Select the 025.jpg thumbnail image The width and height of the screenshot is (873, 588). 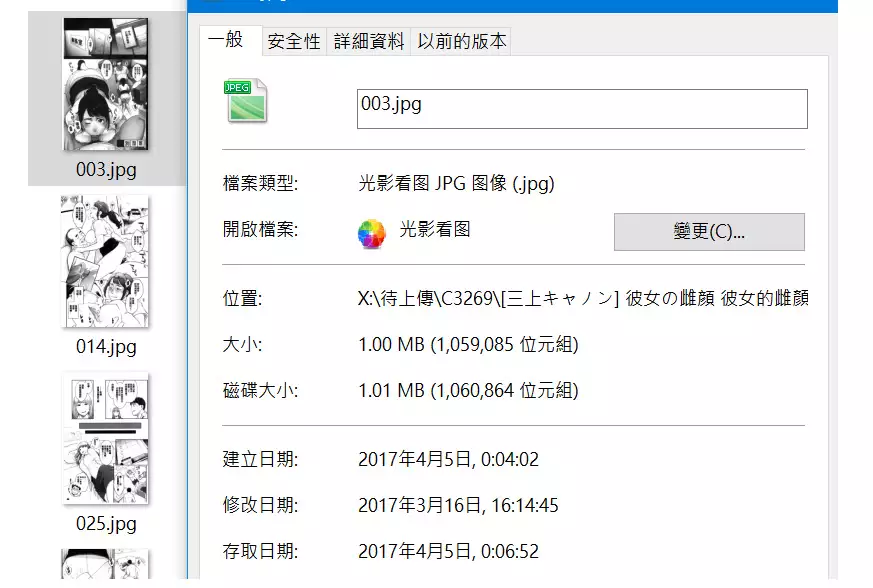click(105, 438)
